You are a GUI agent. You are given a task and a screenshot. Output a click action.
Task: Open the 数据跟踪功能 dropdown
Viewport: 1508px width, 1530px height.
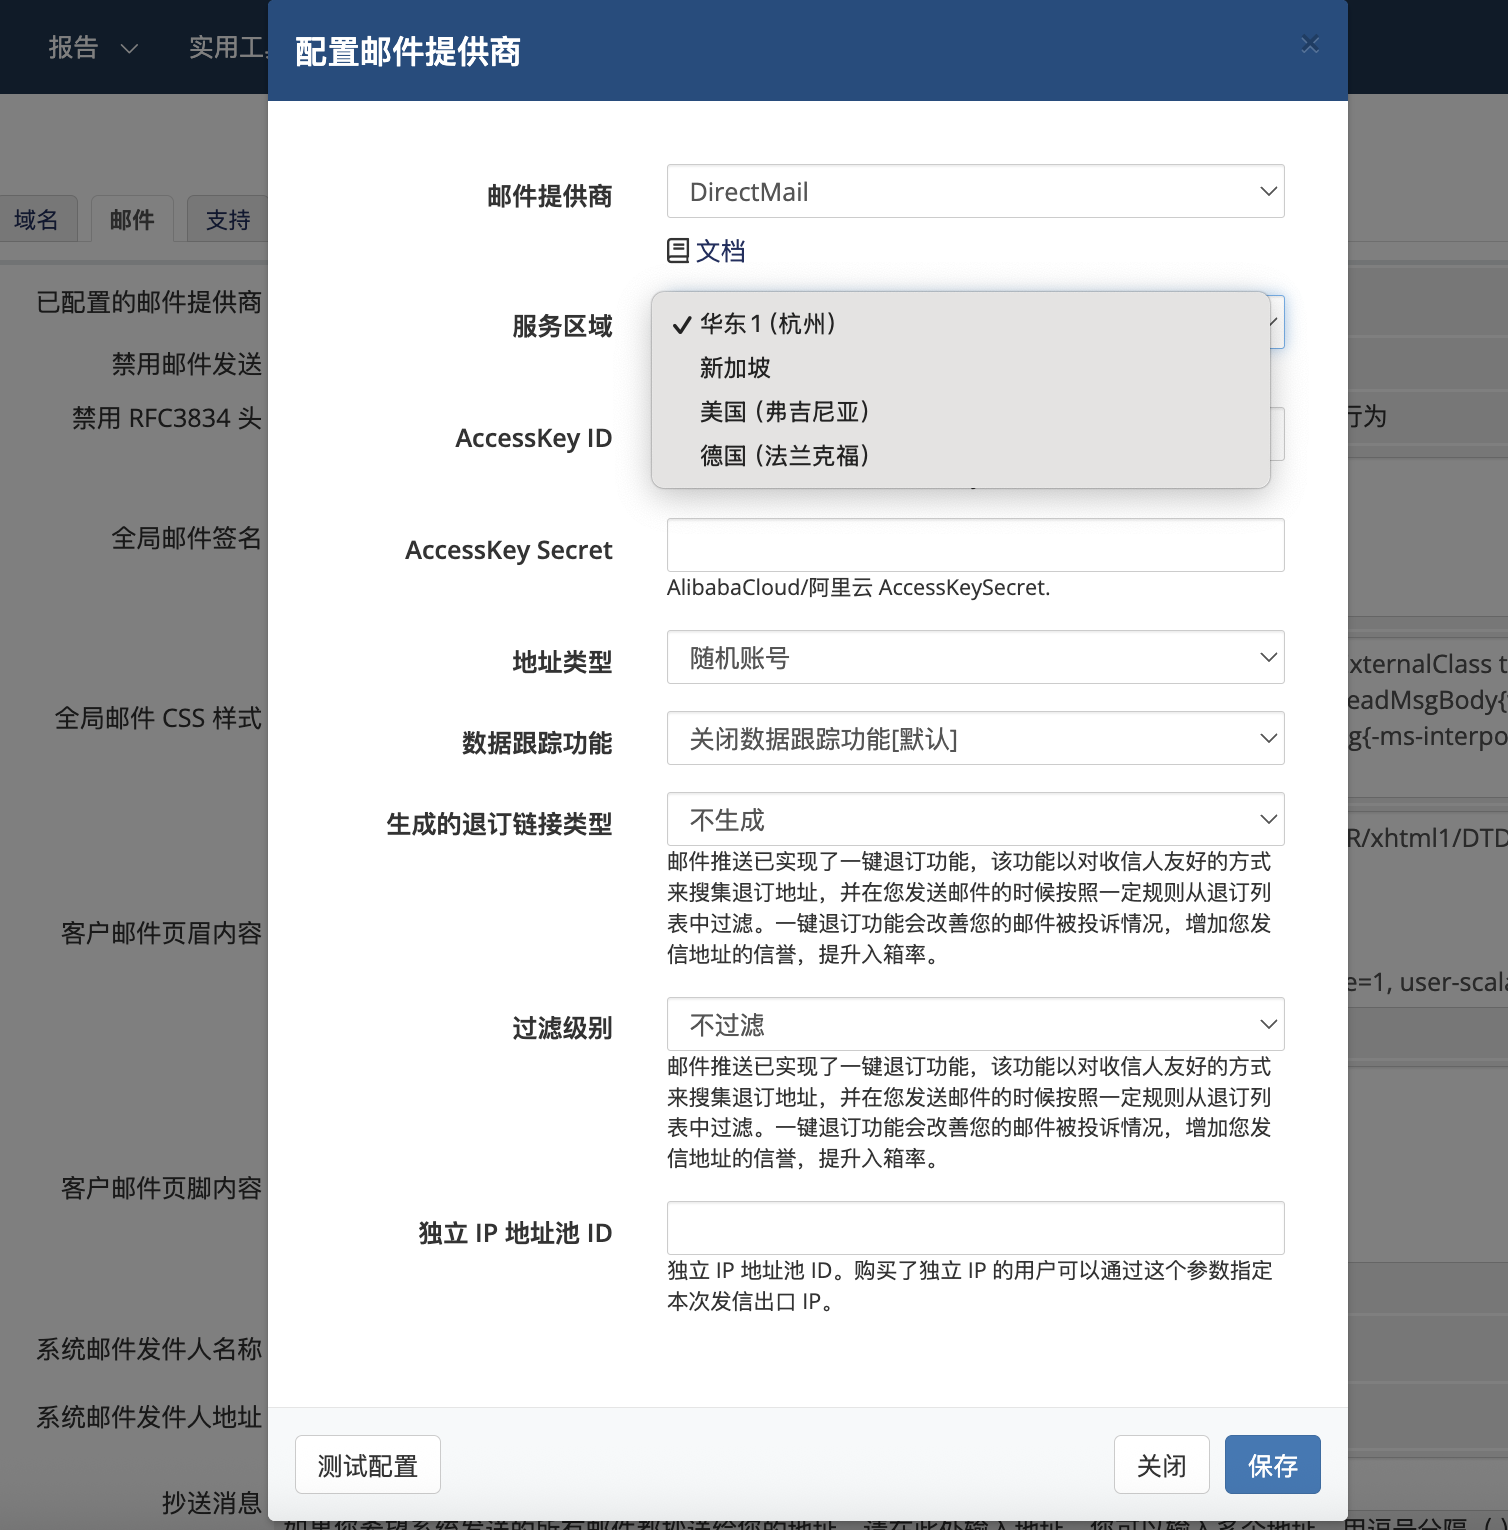tap(975, 738)
